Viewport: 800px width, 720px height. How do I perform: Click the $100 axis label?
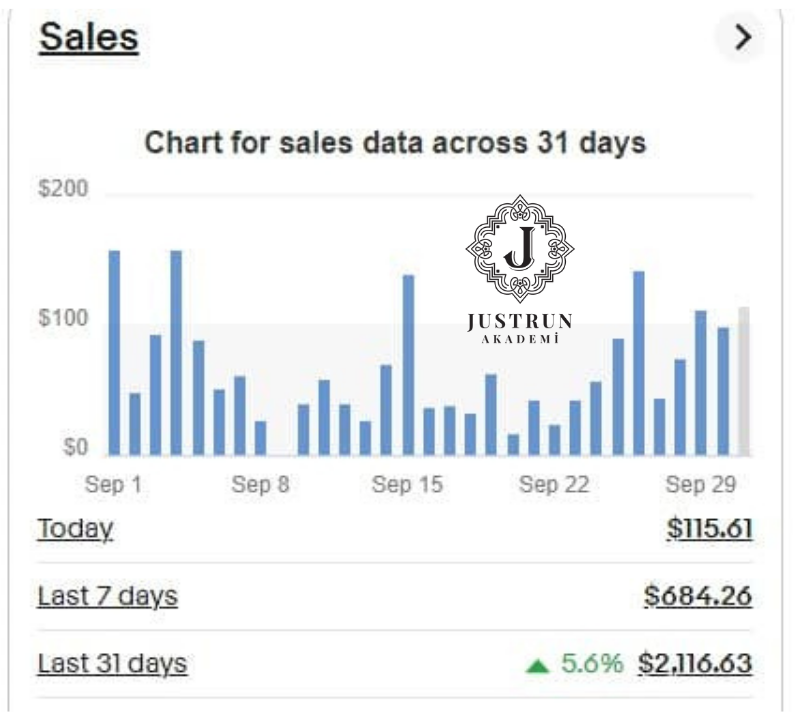[x=62, y=319]
